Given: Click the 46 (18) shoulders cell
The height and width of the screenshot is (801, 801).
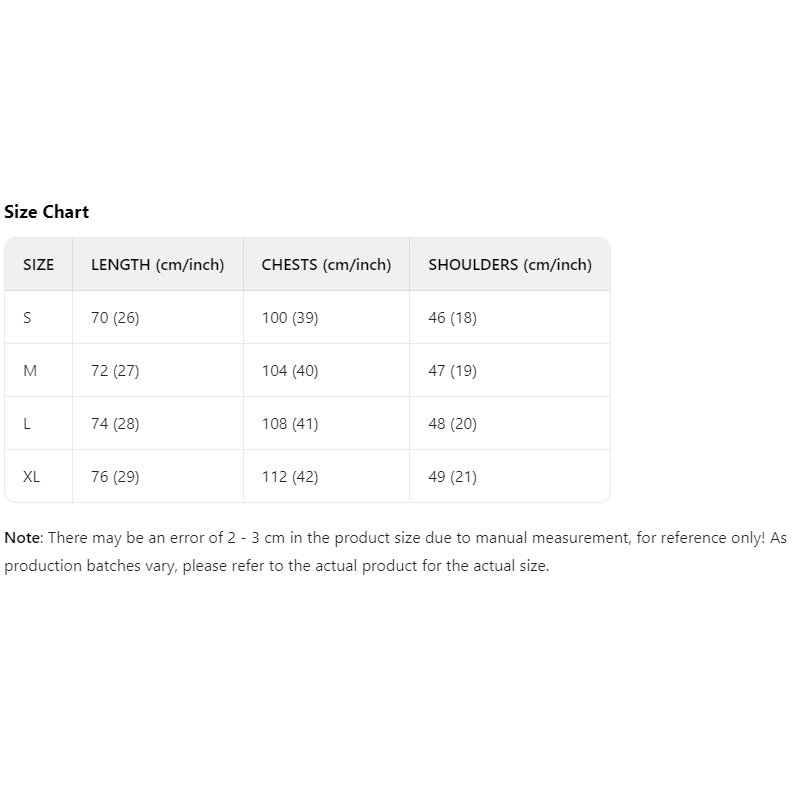Looking at the screenshot, I should 453,318.
